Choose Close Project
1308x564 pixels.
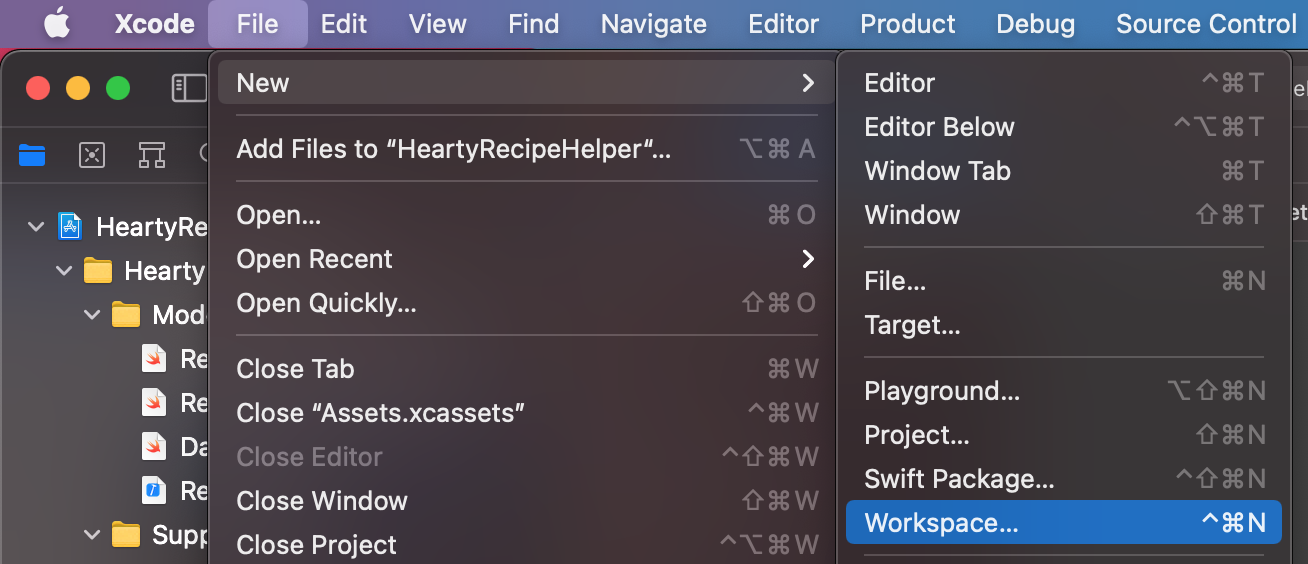click(x=526, y=545)
